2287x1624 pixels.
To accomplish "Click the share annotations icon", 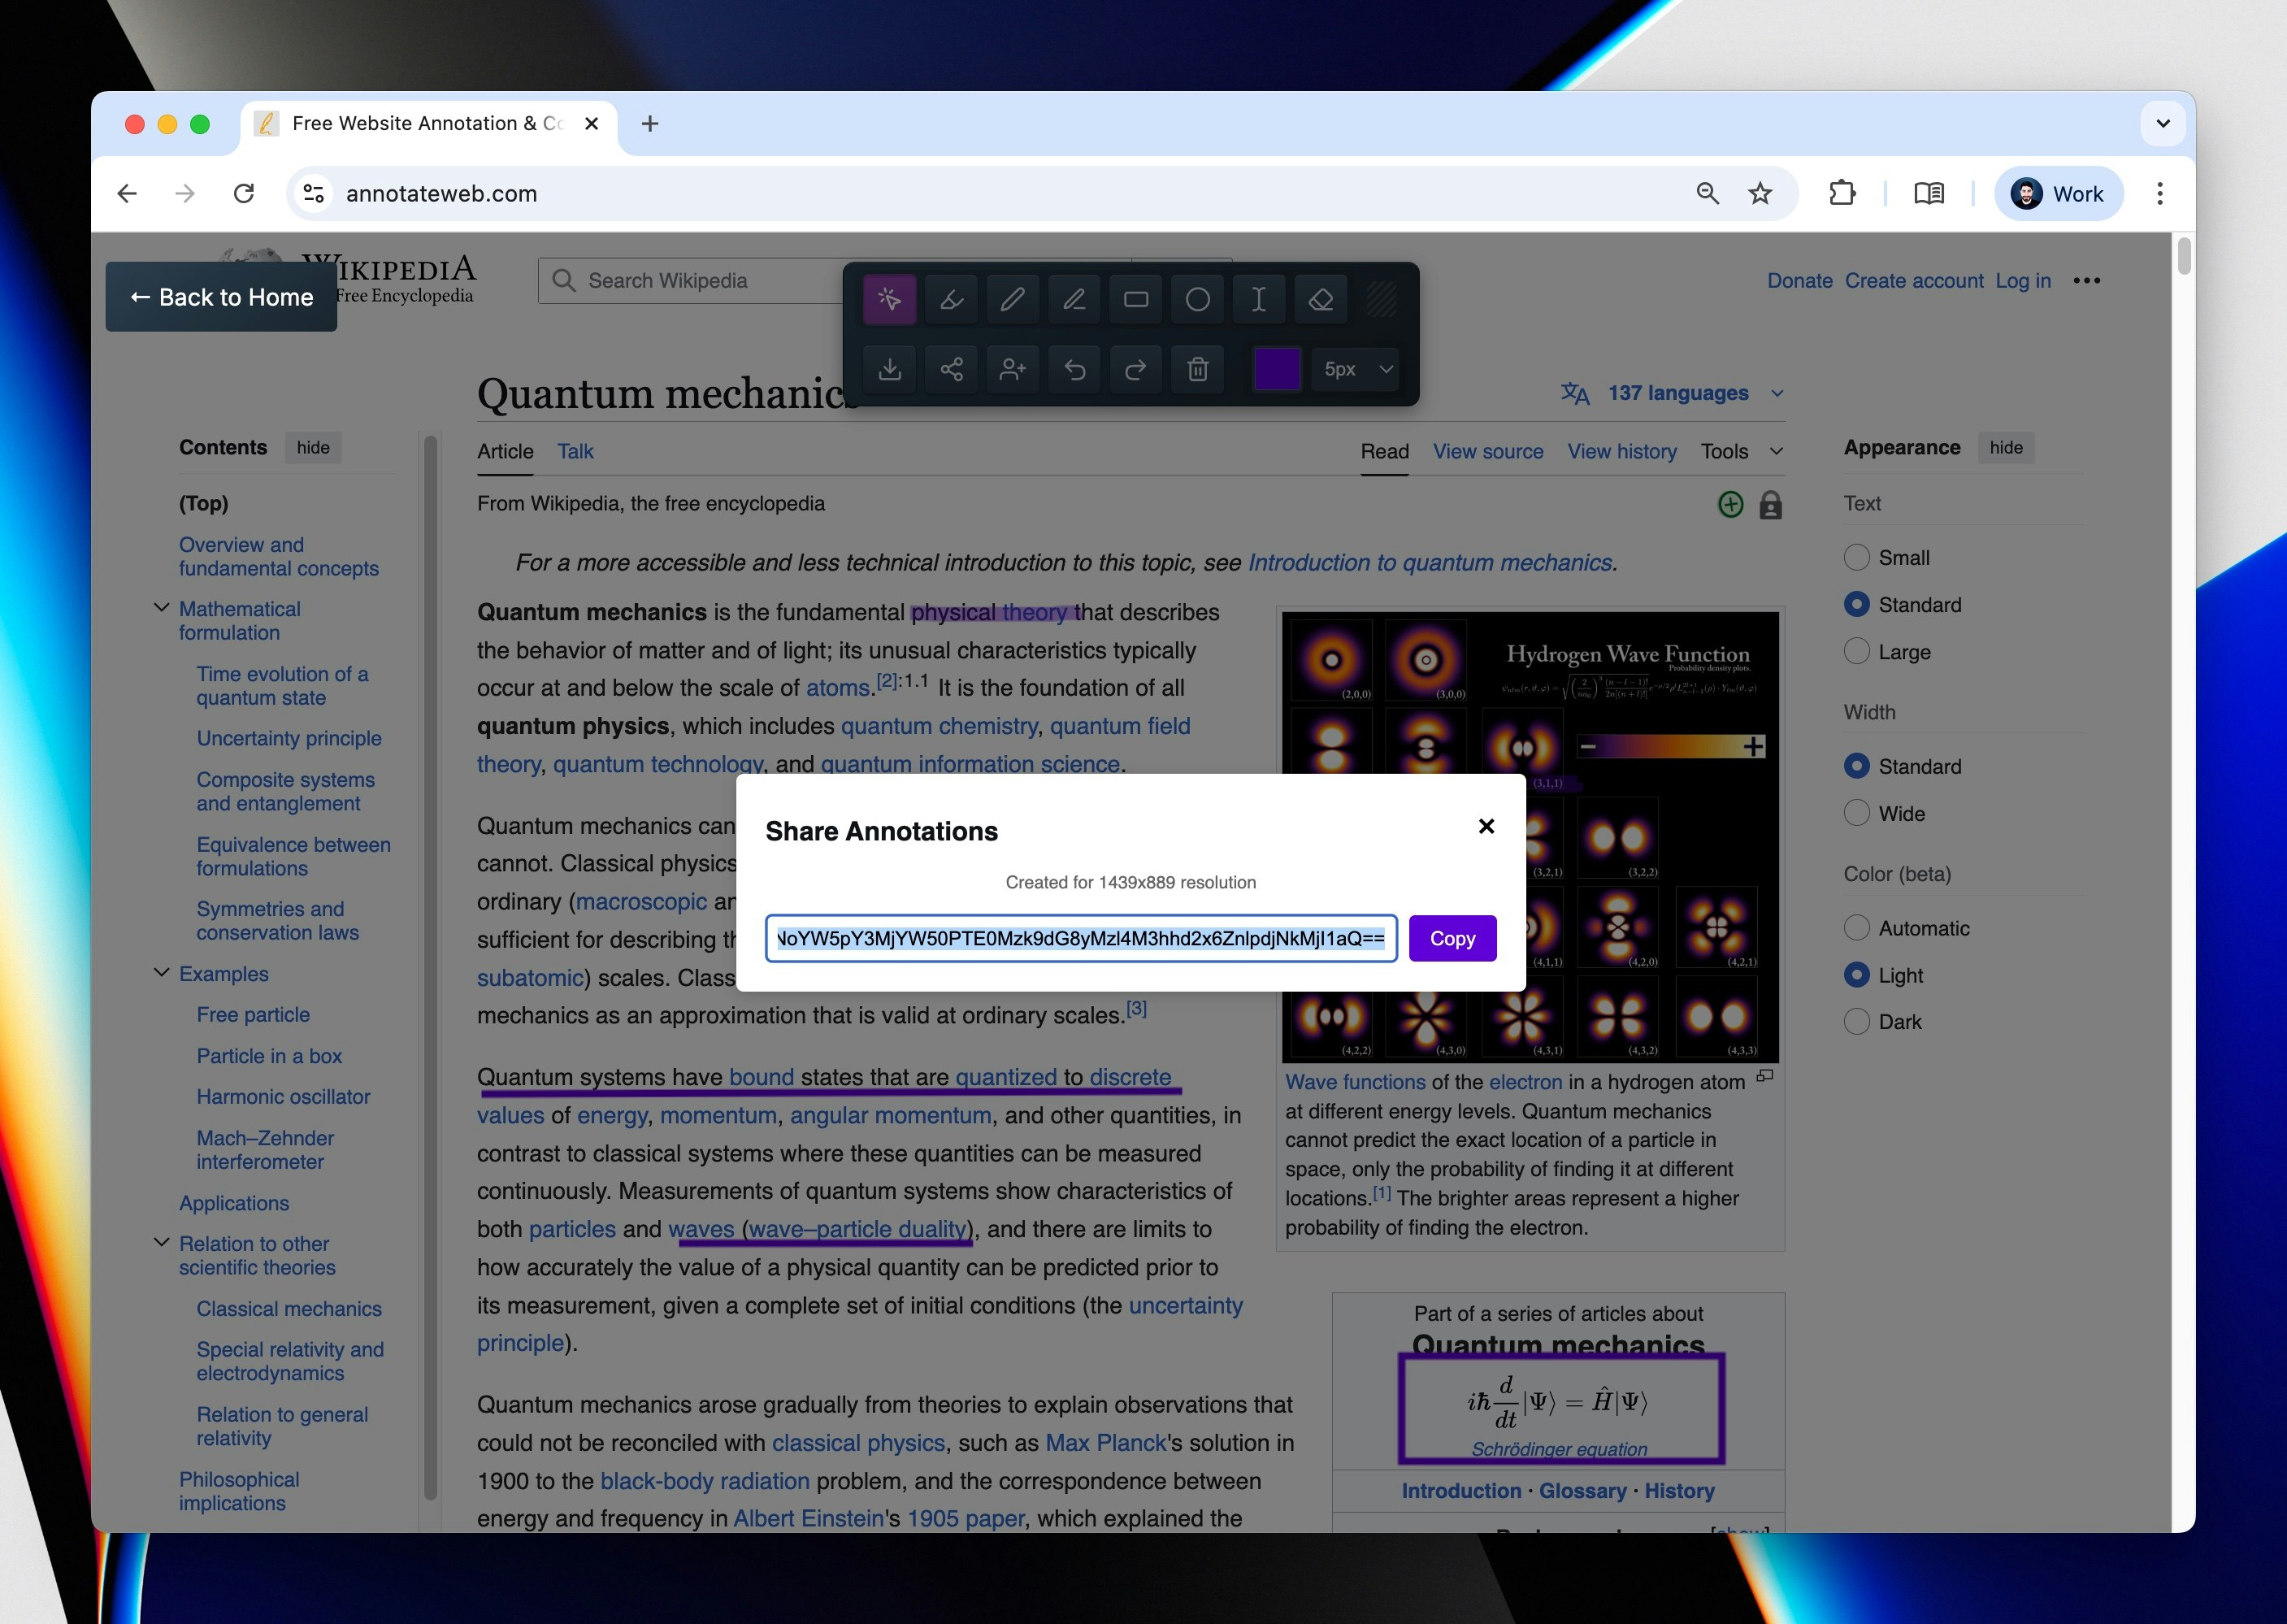I will point(951,370).
